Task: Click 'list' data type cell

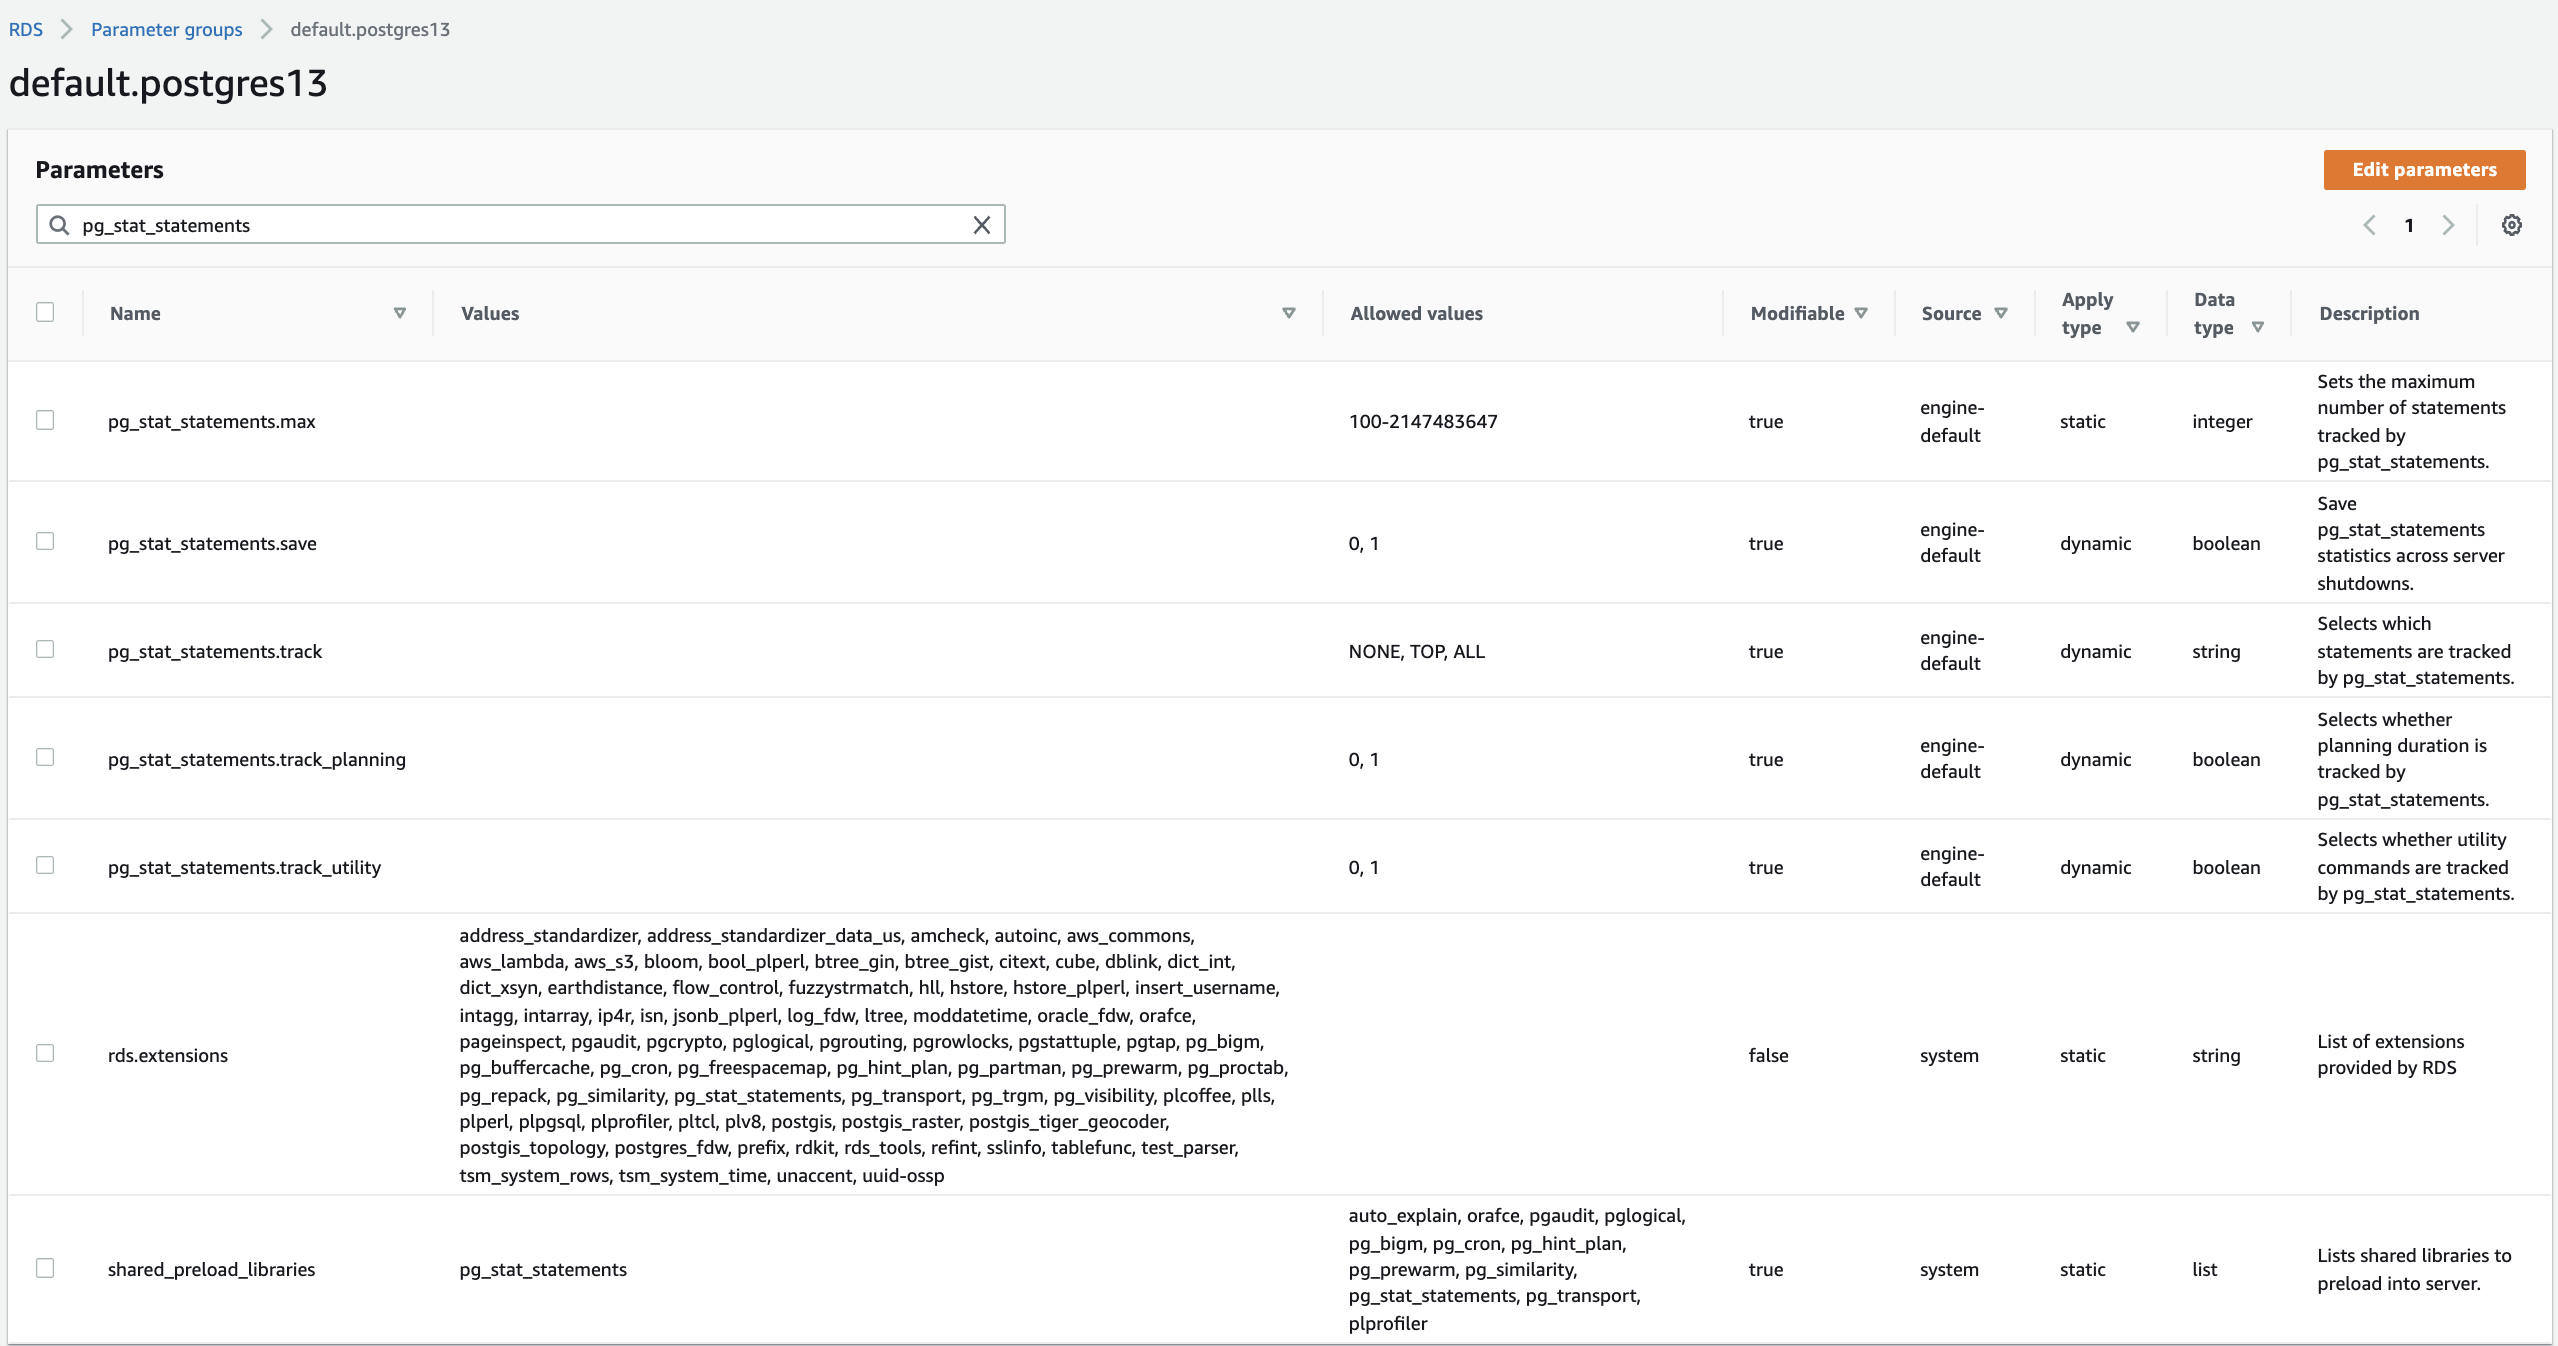Action: [x=2204, y=1269]
